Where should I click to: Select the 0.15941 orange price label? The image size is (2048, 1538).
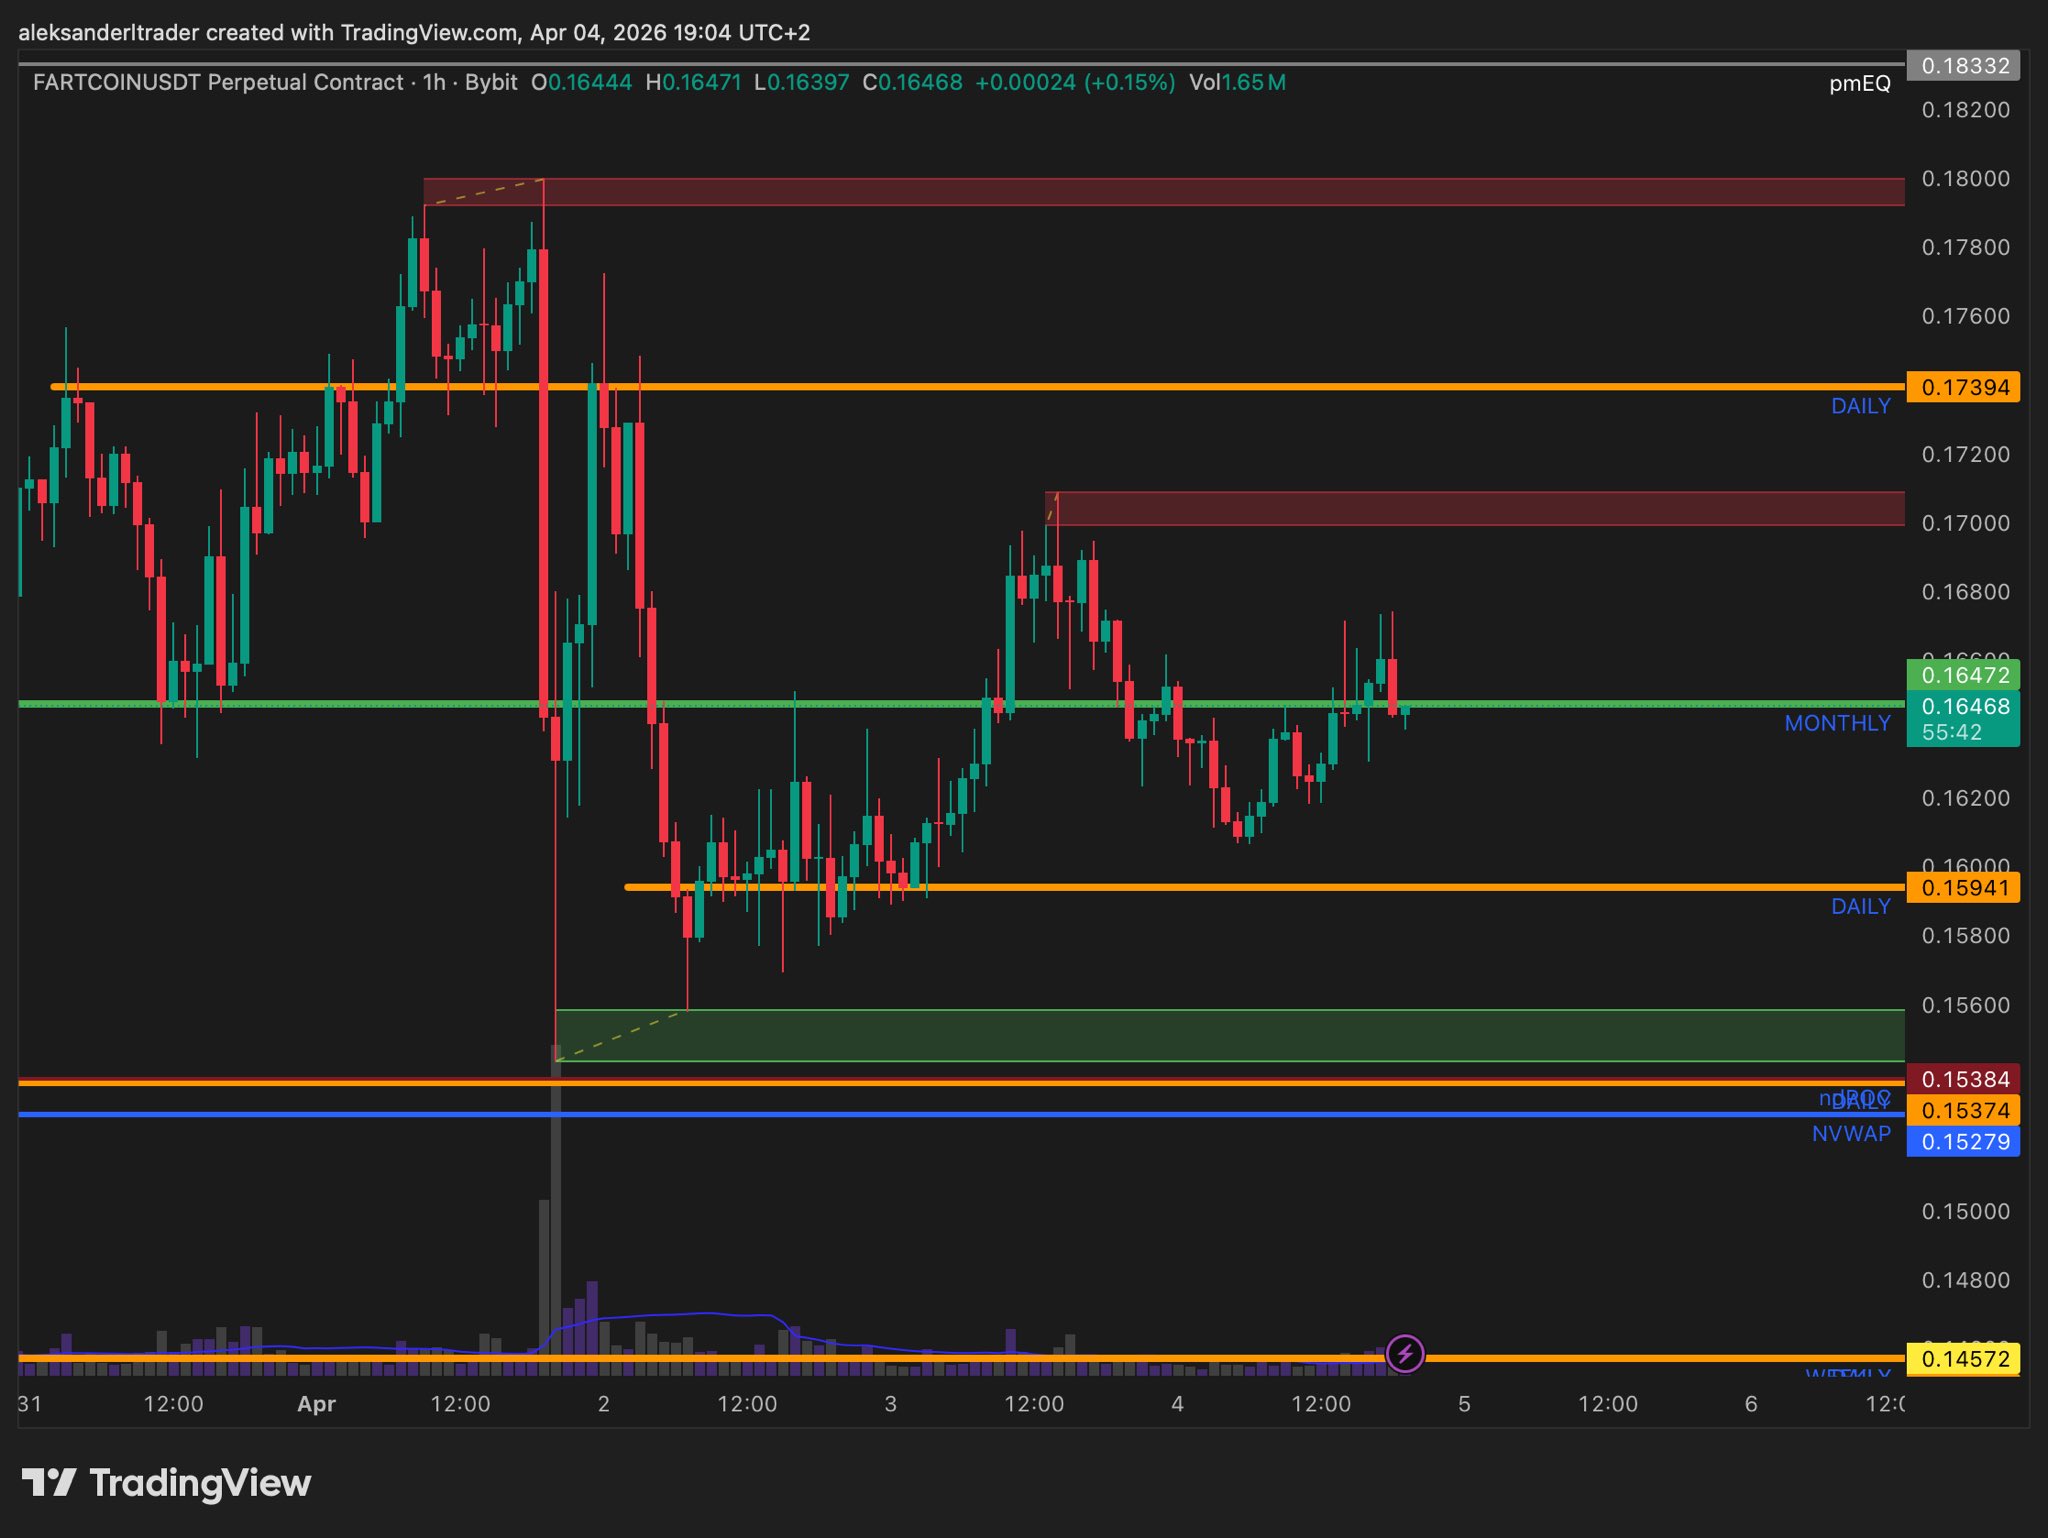click(x=1963, y=887)
